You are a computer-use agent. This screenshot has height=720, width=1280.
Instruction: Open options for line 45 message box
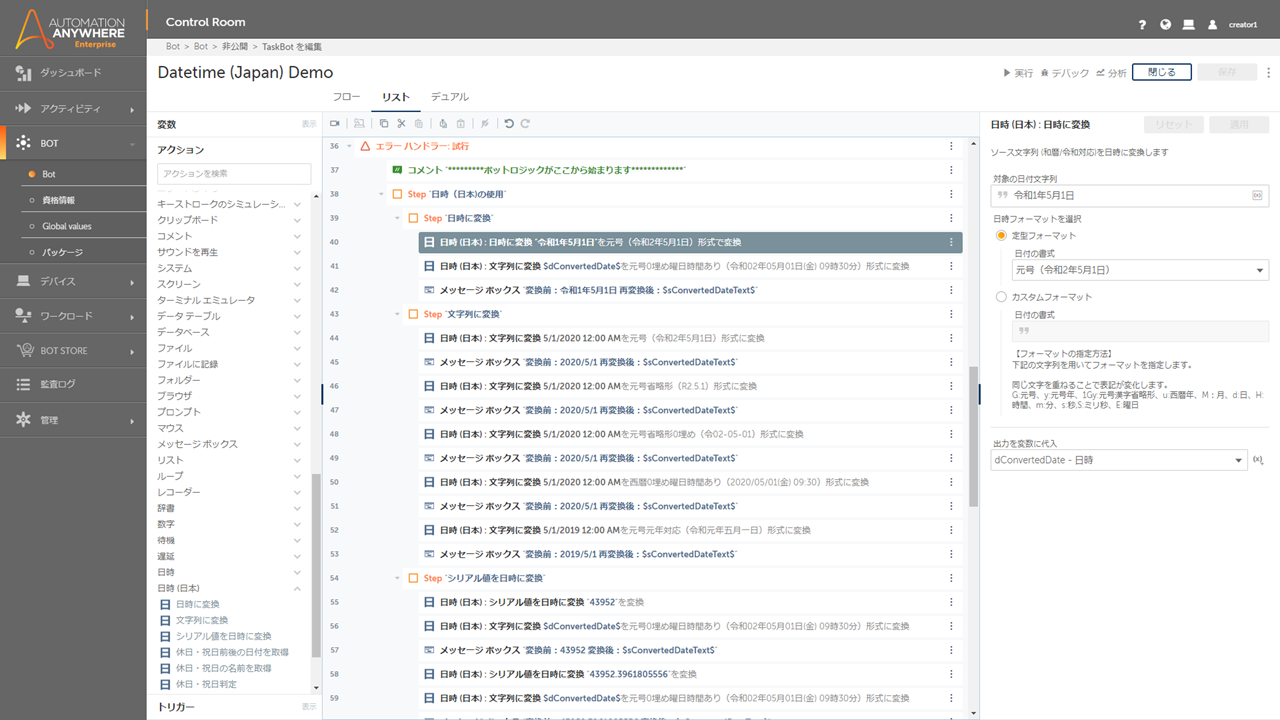tap(951, 362)
